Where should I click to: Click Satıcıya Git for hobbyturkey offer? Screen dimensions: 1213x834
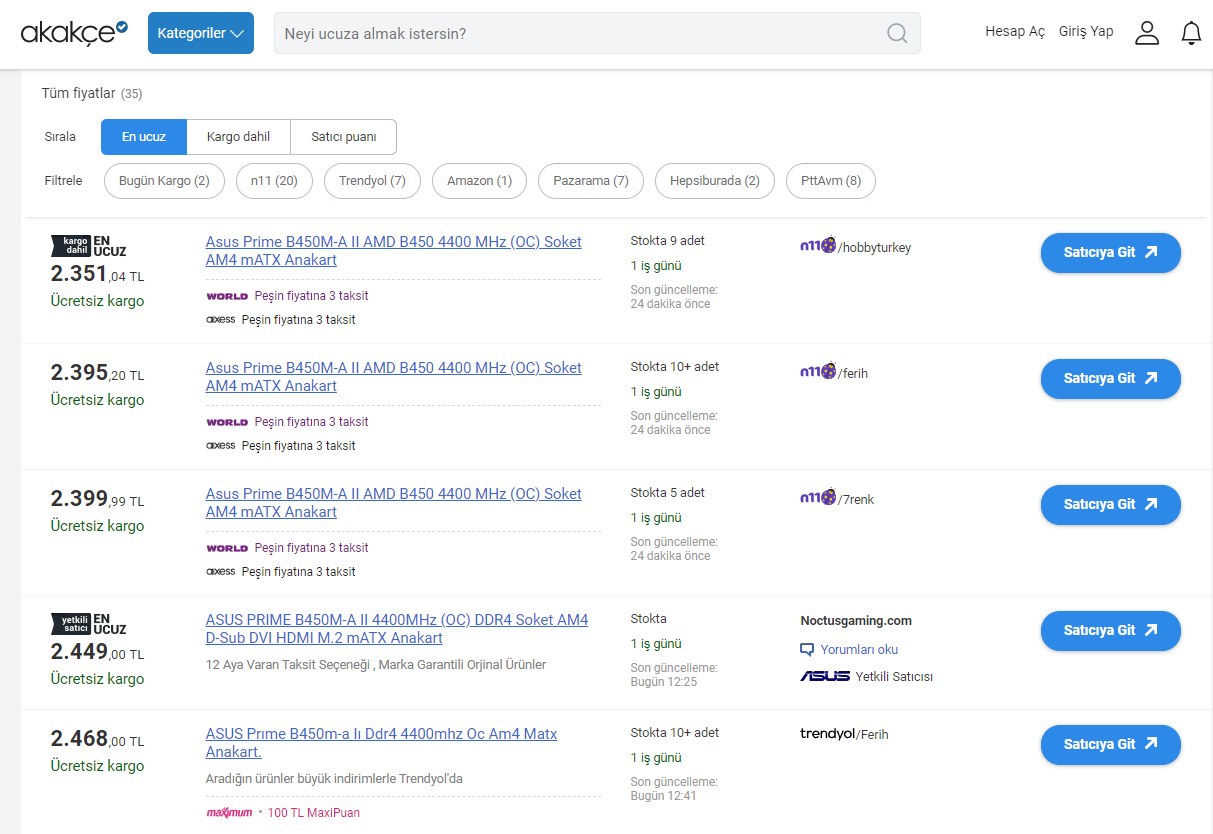point(1111,253)
